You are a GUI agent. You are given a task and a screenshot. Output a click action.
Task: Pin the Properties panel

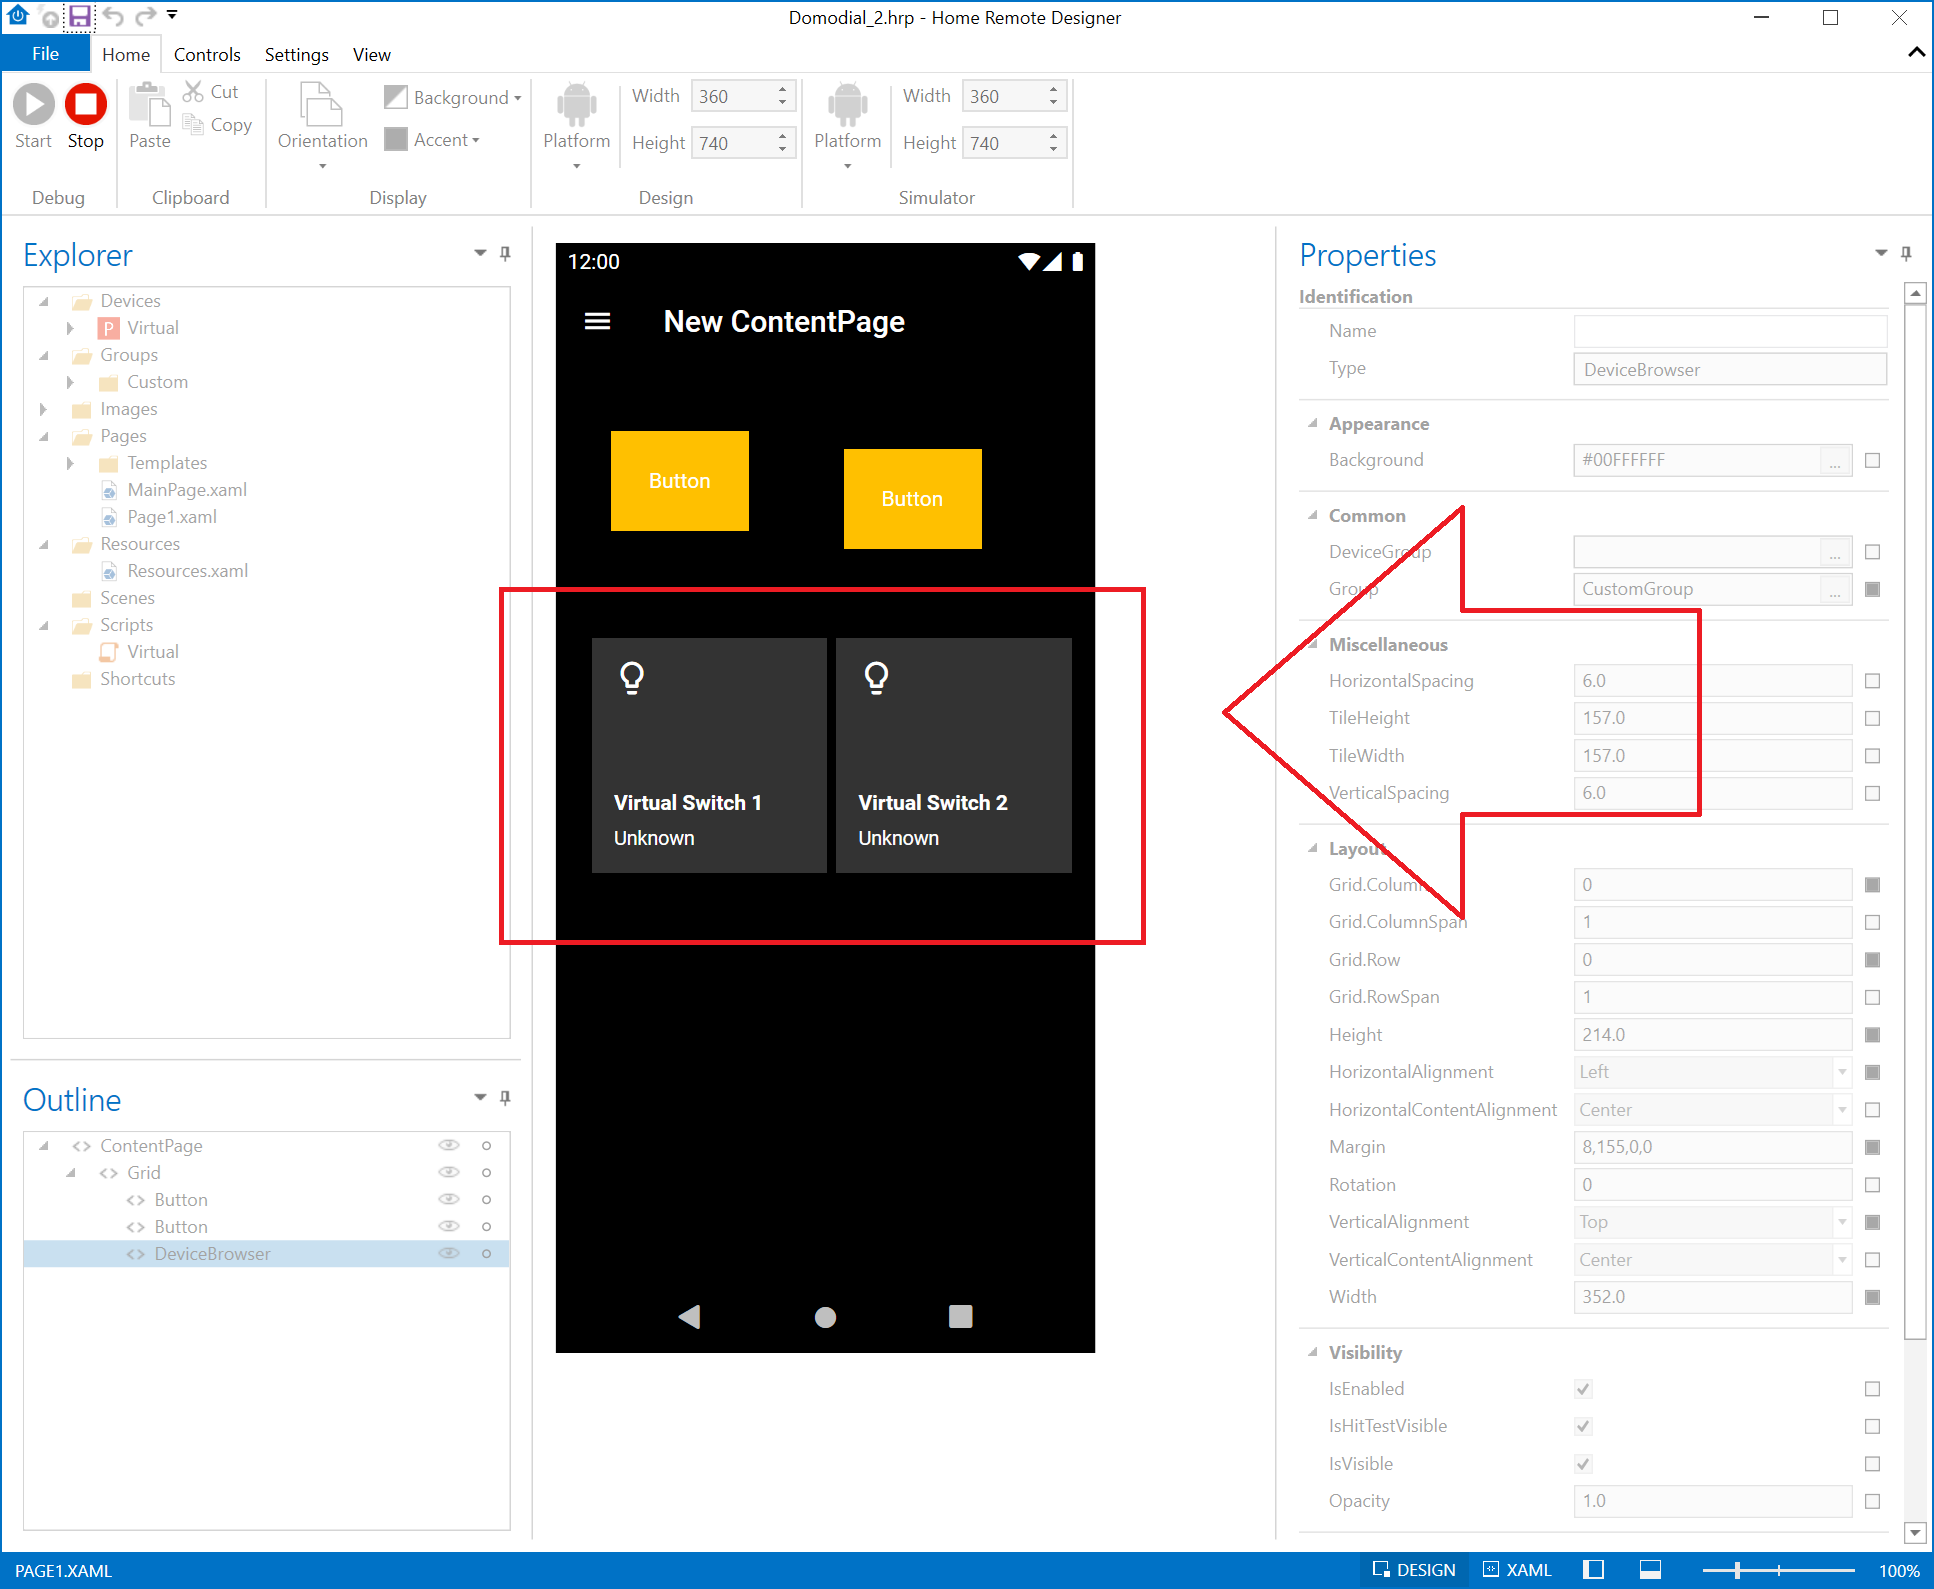tap(1906, 254)
